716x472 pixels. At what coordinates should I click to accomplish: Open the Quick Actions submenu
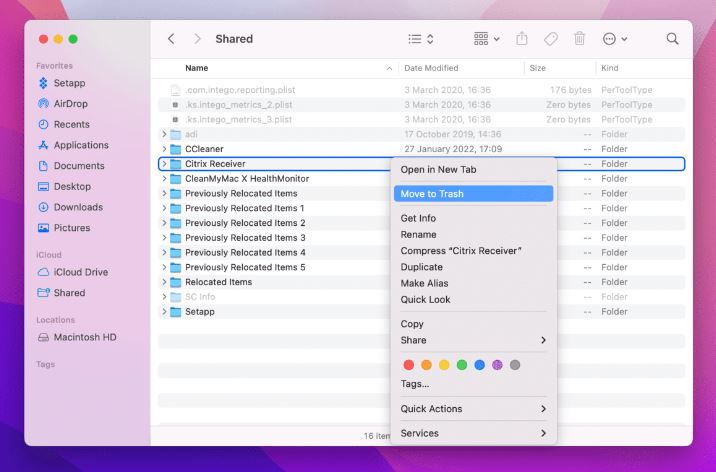pos(474,409)
